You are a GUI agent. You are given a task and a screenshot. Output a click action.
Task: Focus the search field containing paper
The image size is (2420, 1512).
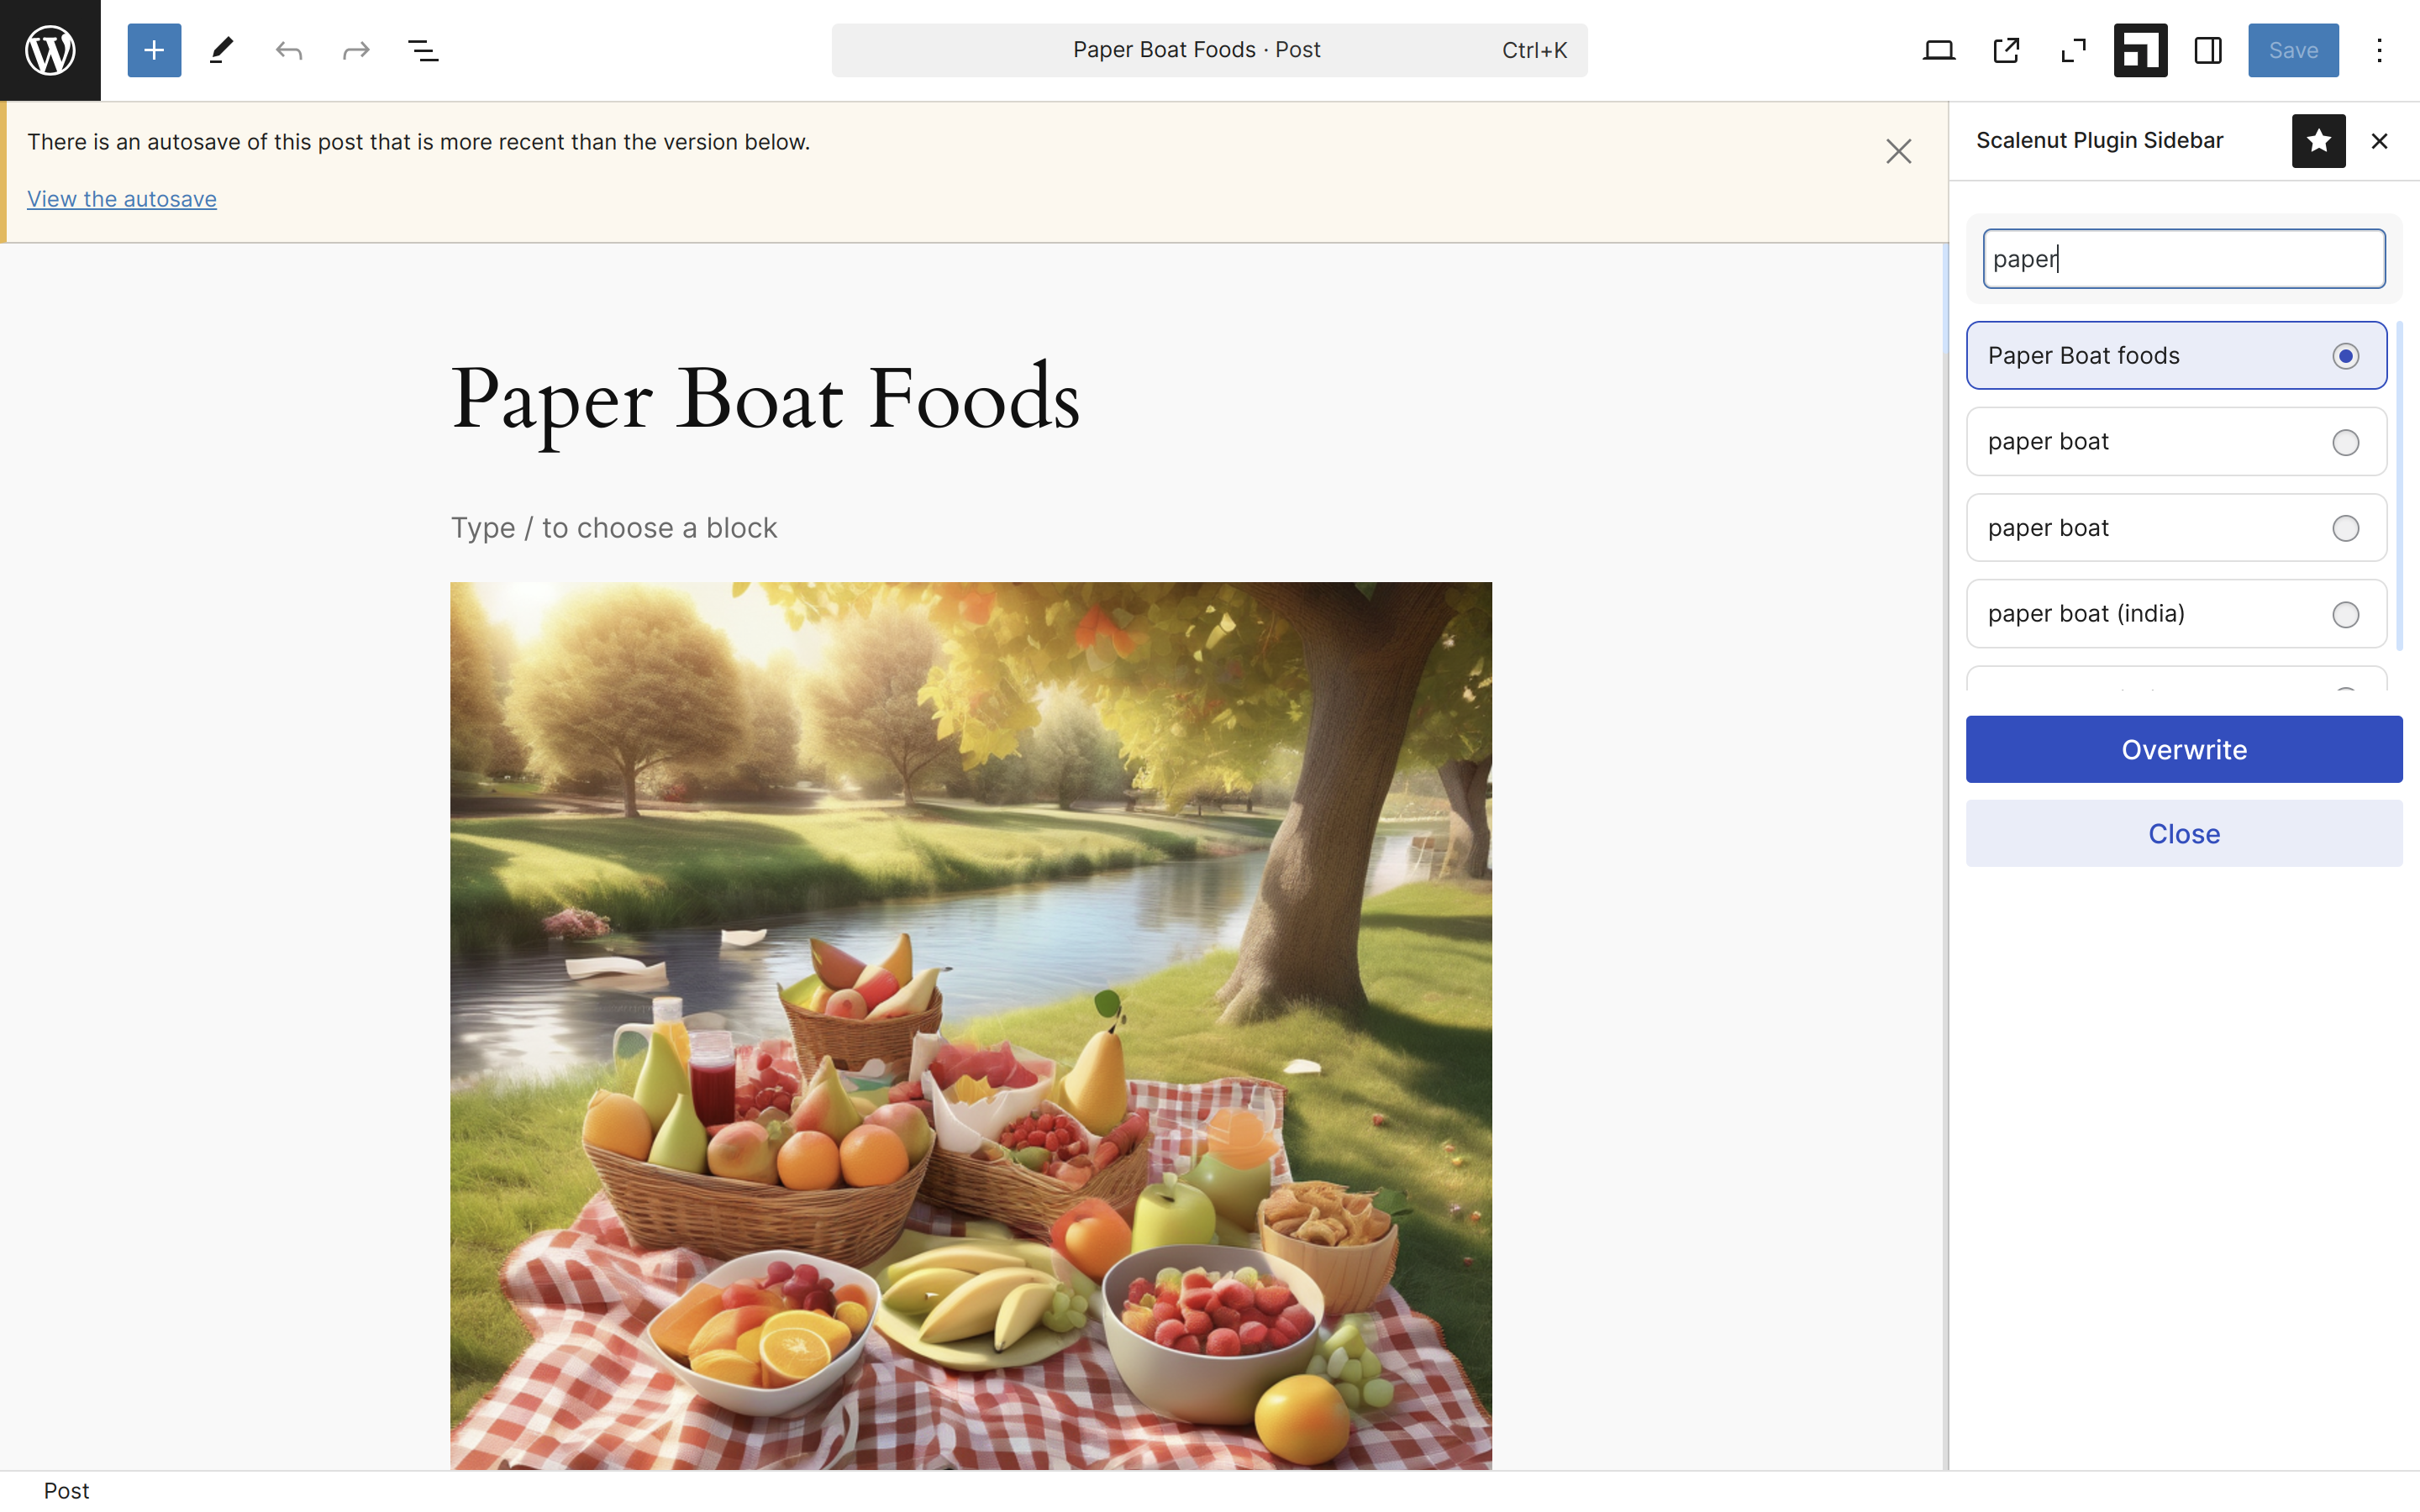2184,259
